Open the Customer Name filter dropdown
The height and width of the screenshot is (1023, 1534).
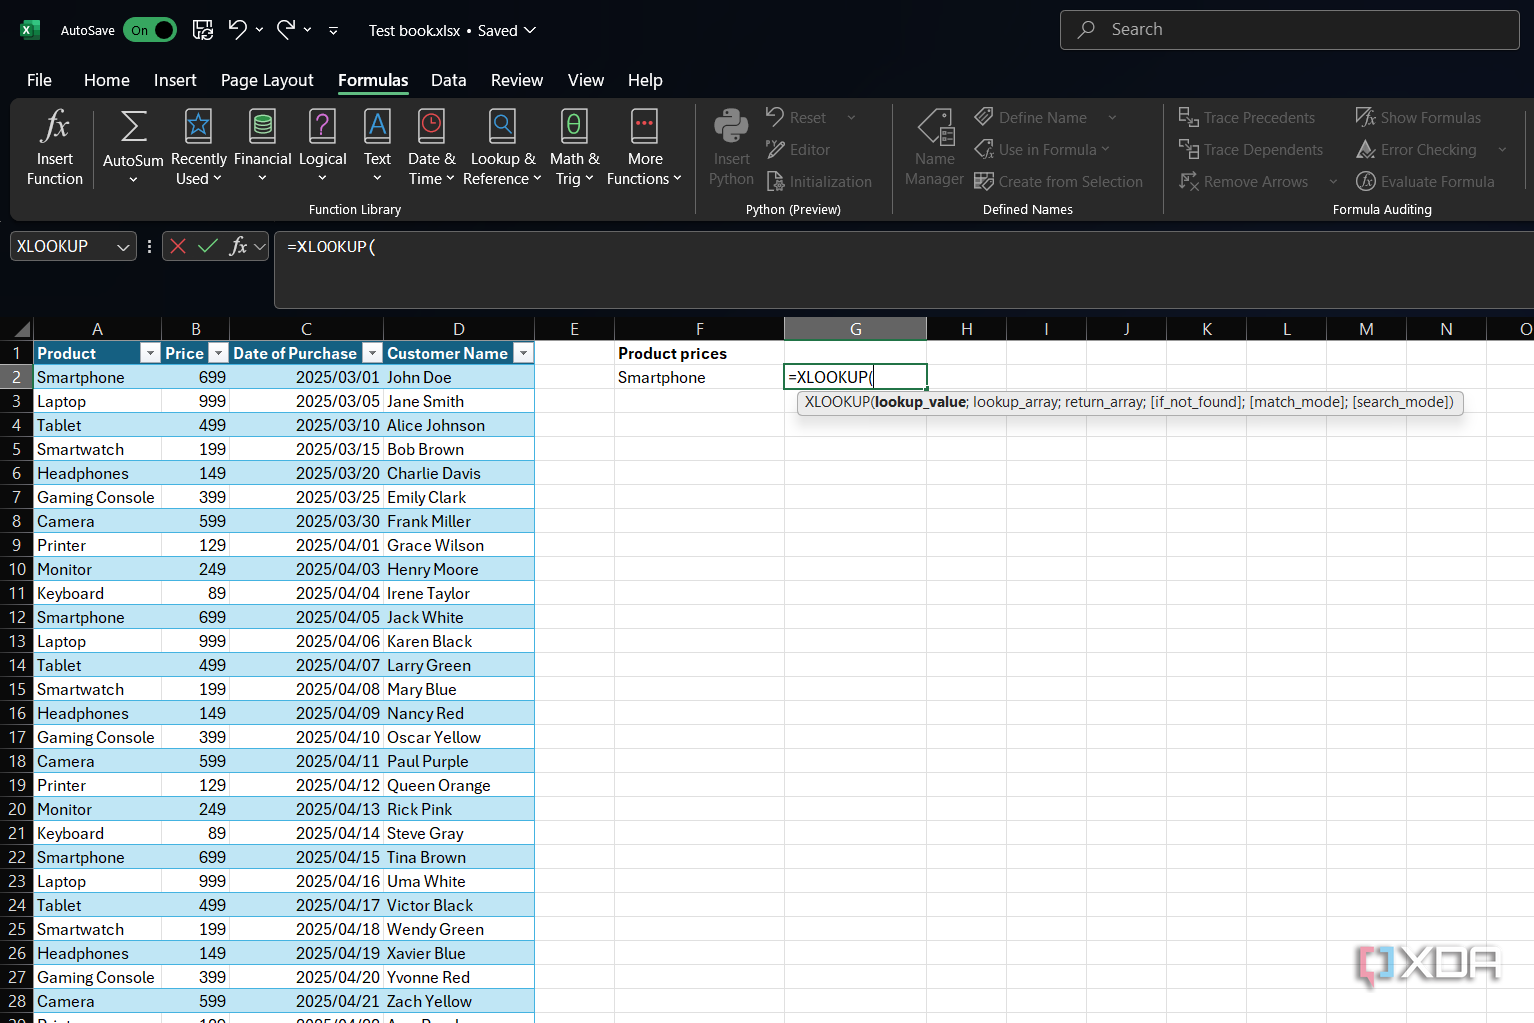pos(523,353)
